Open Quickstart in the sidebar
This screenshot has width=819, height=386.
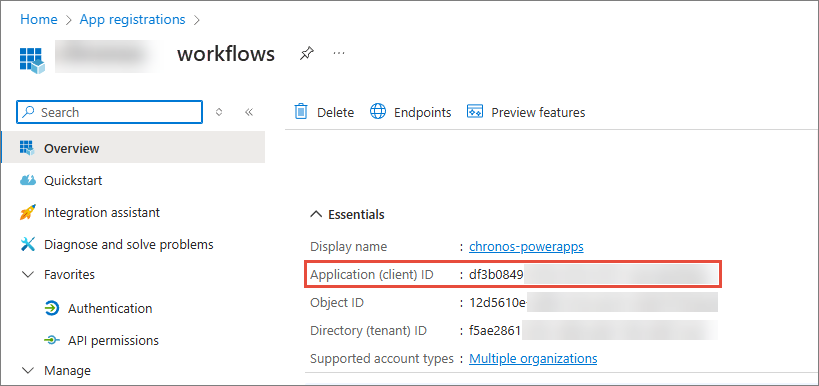pos(73,181)
